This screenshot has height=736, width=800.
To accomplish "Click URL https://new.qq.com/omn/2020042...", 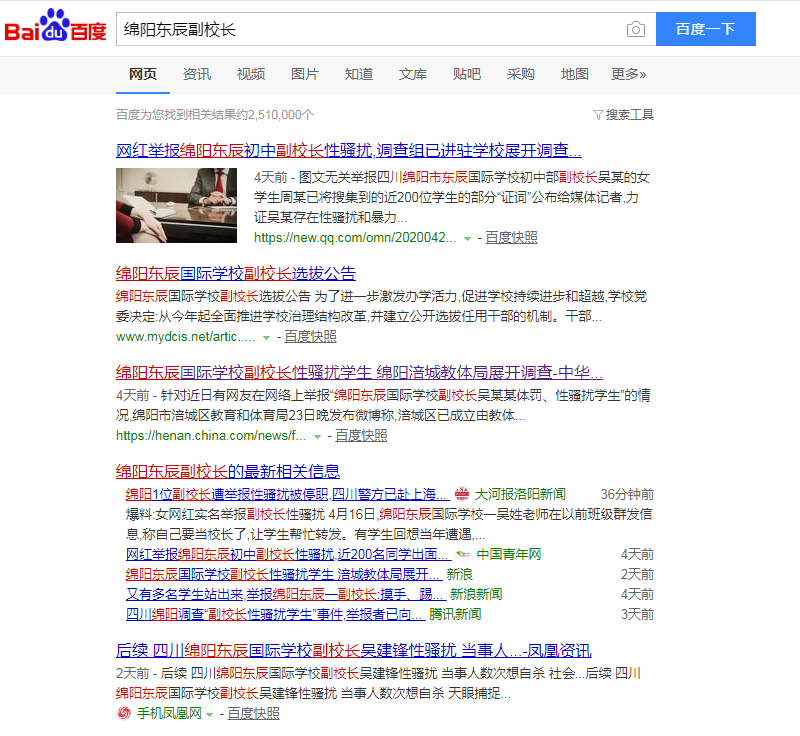I will tap(355, 238).
